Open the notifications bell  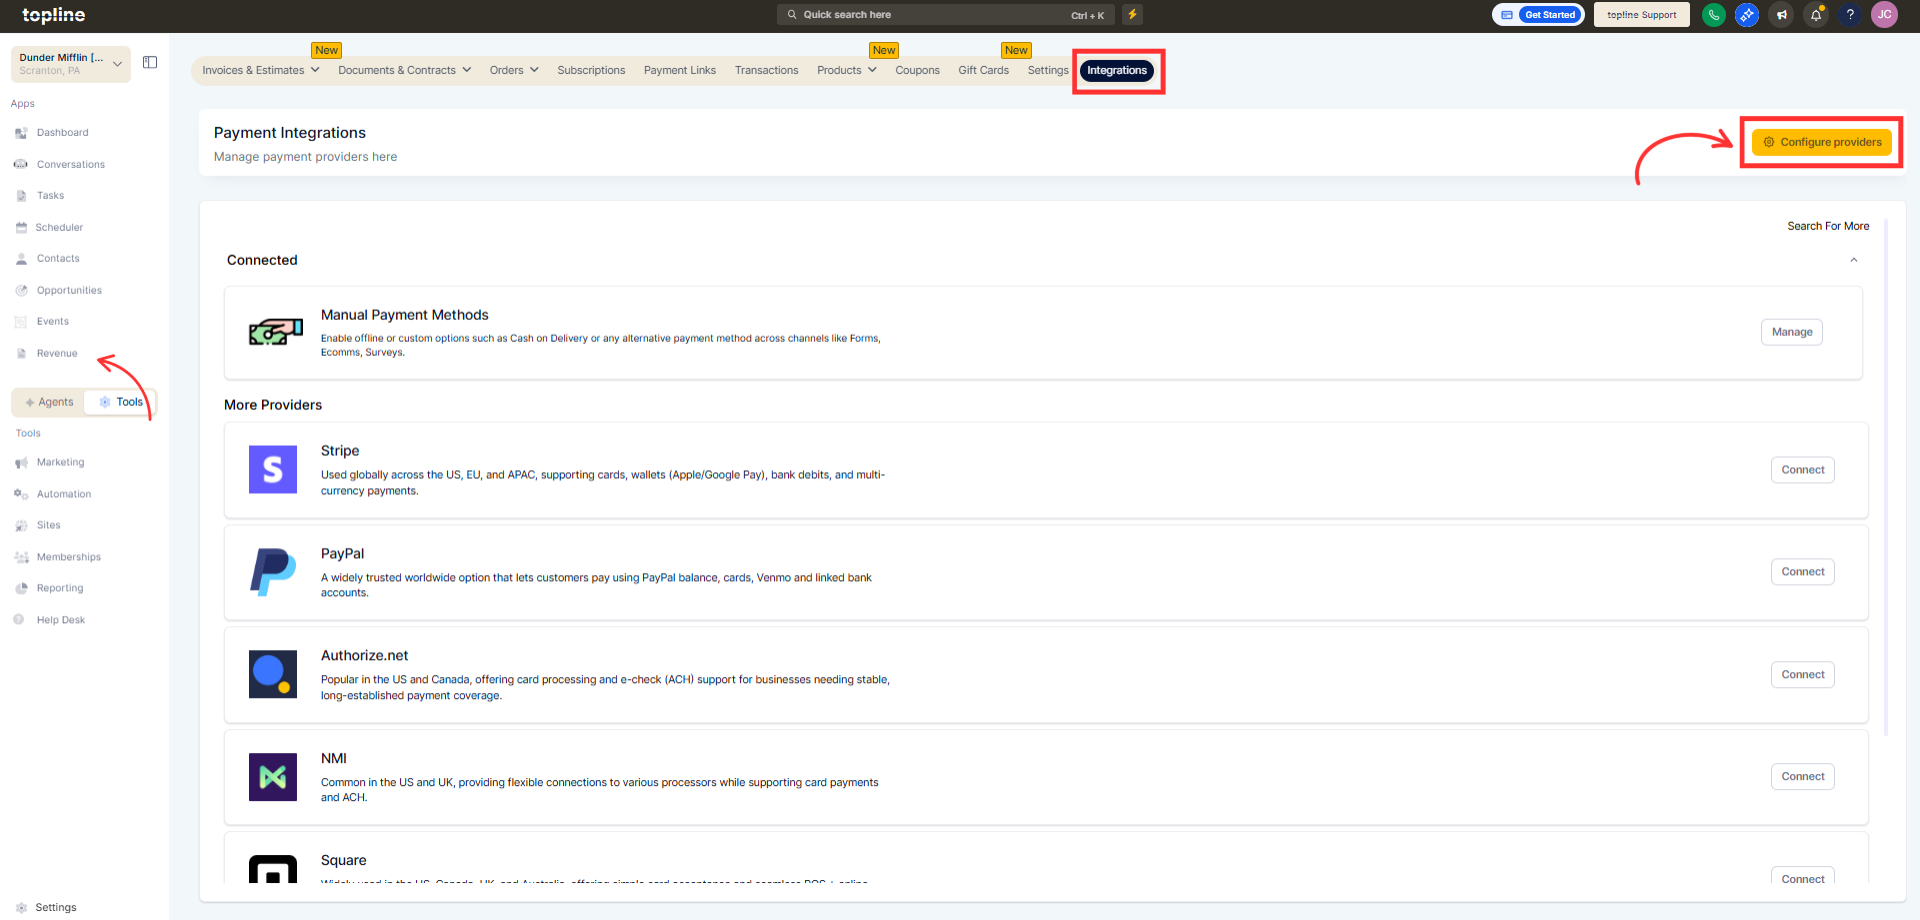click(x=1816, y=15)
